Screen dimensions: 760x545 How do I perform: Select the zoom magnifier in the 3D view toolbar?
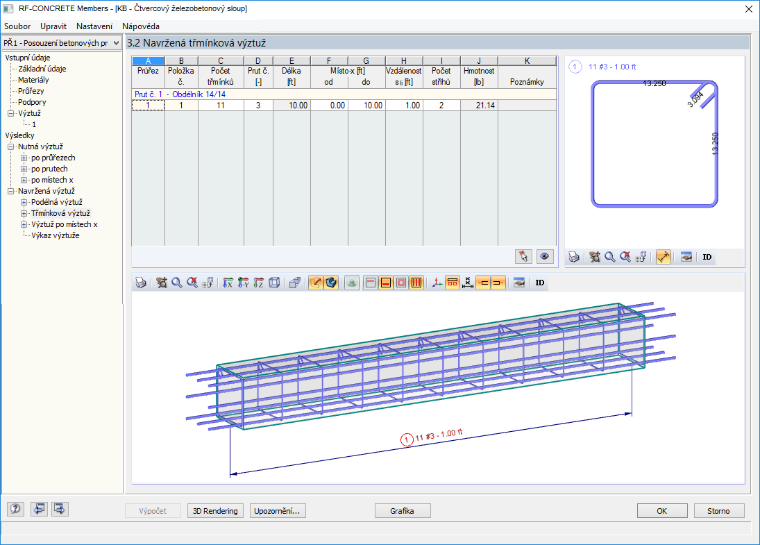point(177,283)
